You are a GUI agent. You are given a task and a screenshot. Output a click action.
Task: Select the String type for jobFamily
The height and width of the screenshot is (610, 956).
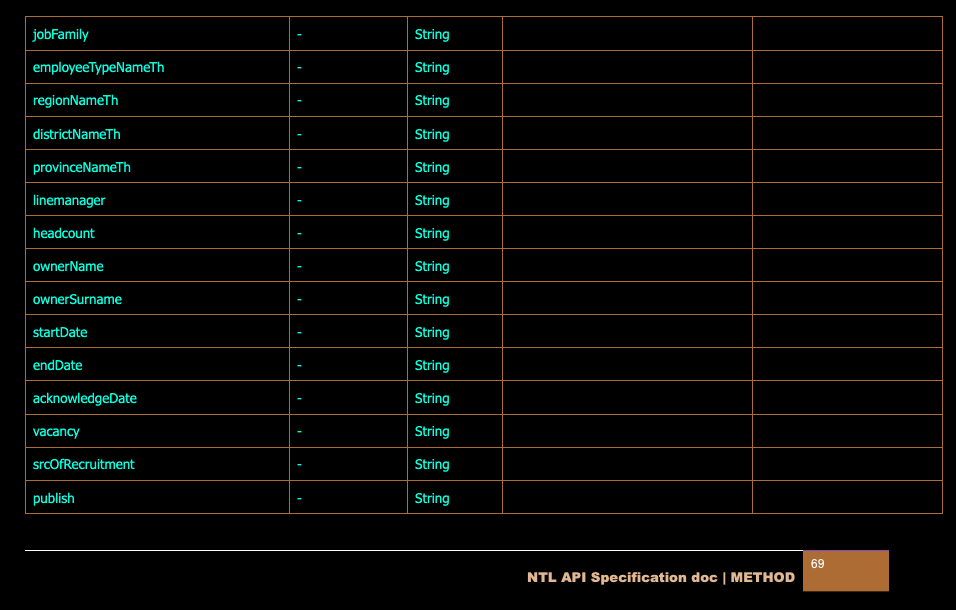[432, 35]
